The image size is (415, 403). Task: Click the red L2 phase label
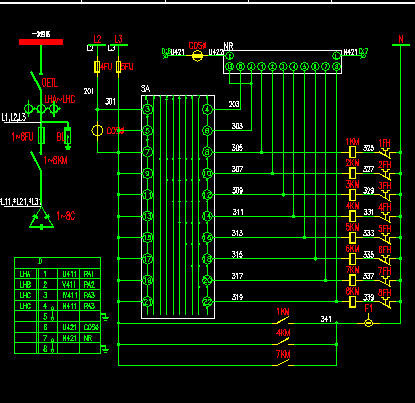pyautogui.click(x=97, y=39)
